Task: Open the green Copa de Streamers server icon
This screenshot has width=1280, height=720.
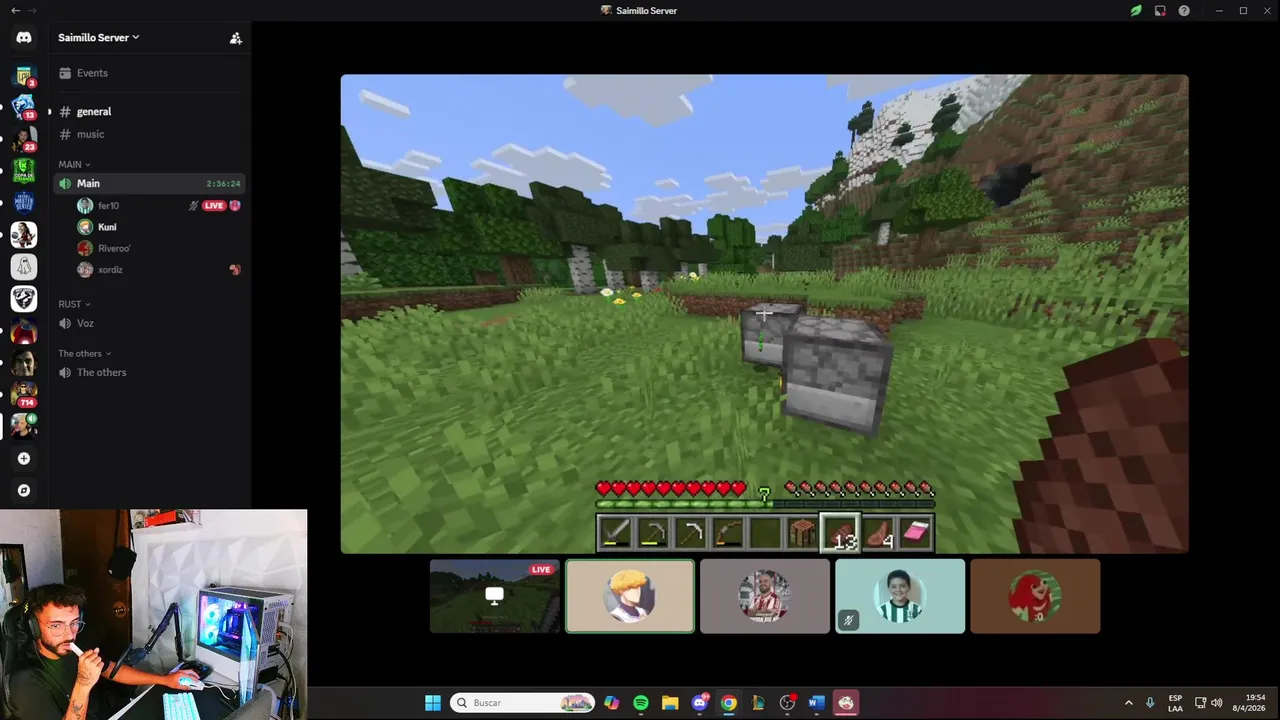Action: tap(24, 171)
